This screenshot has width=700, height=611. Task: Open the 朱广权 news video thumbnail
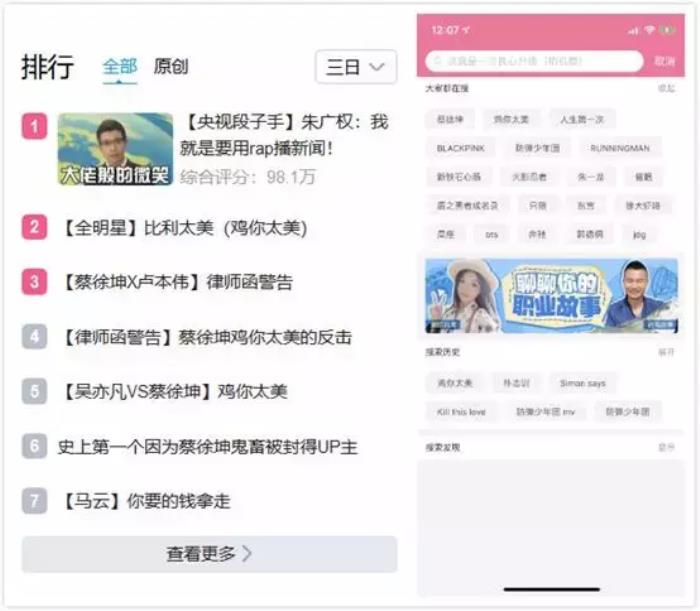coord(115,149)
